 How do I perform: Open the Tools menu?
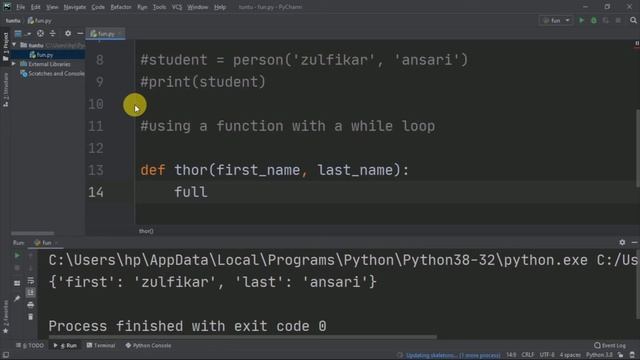click(x=159, y=7)
